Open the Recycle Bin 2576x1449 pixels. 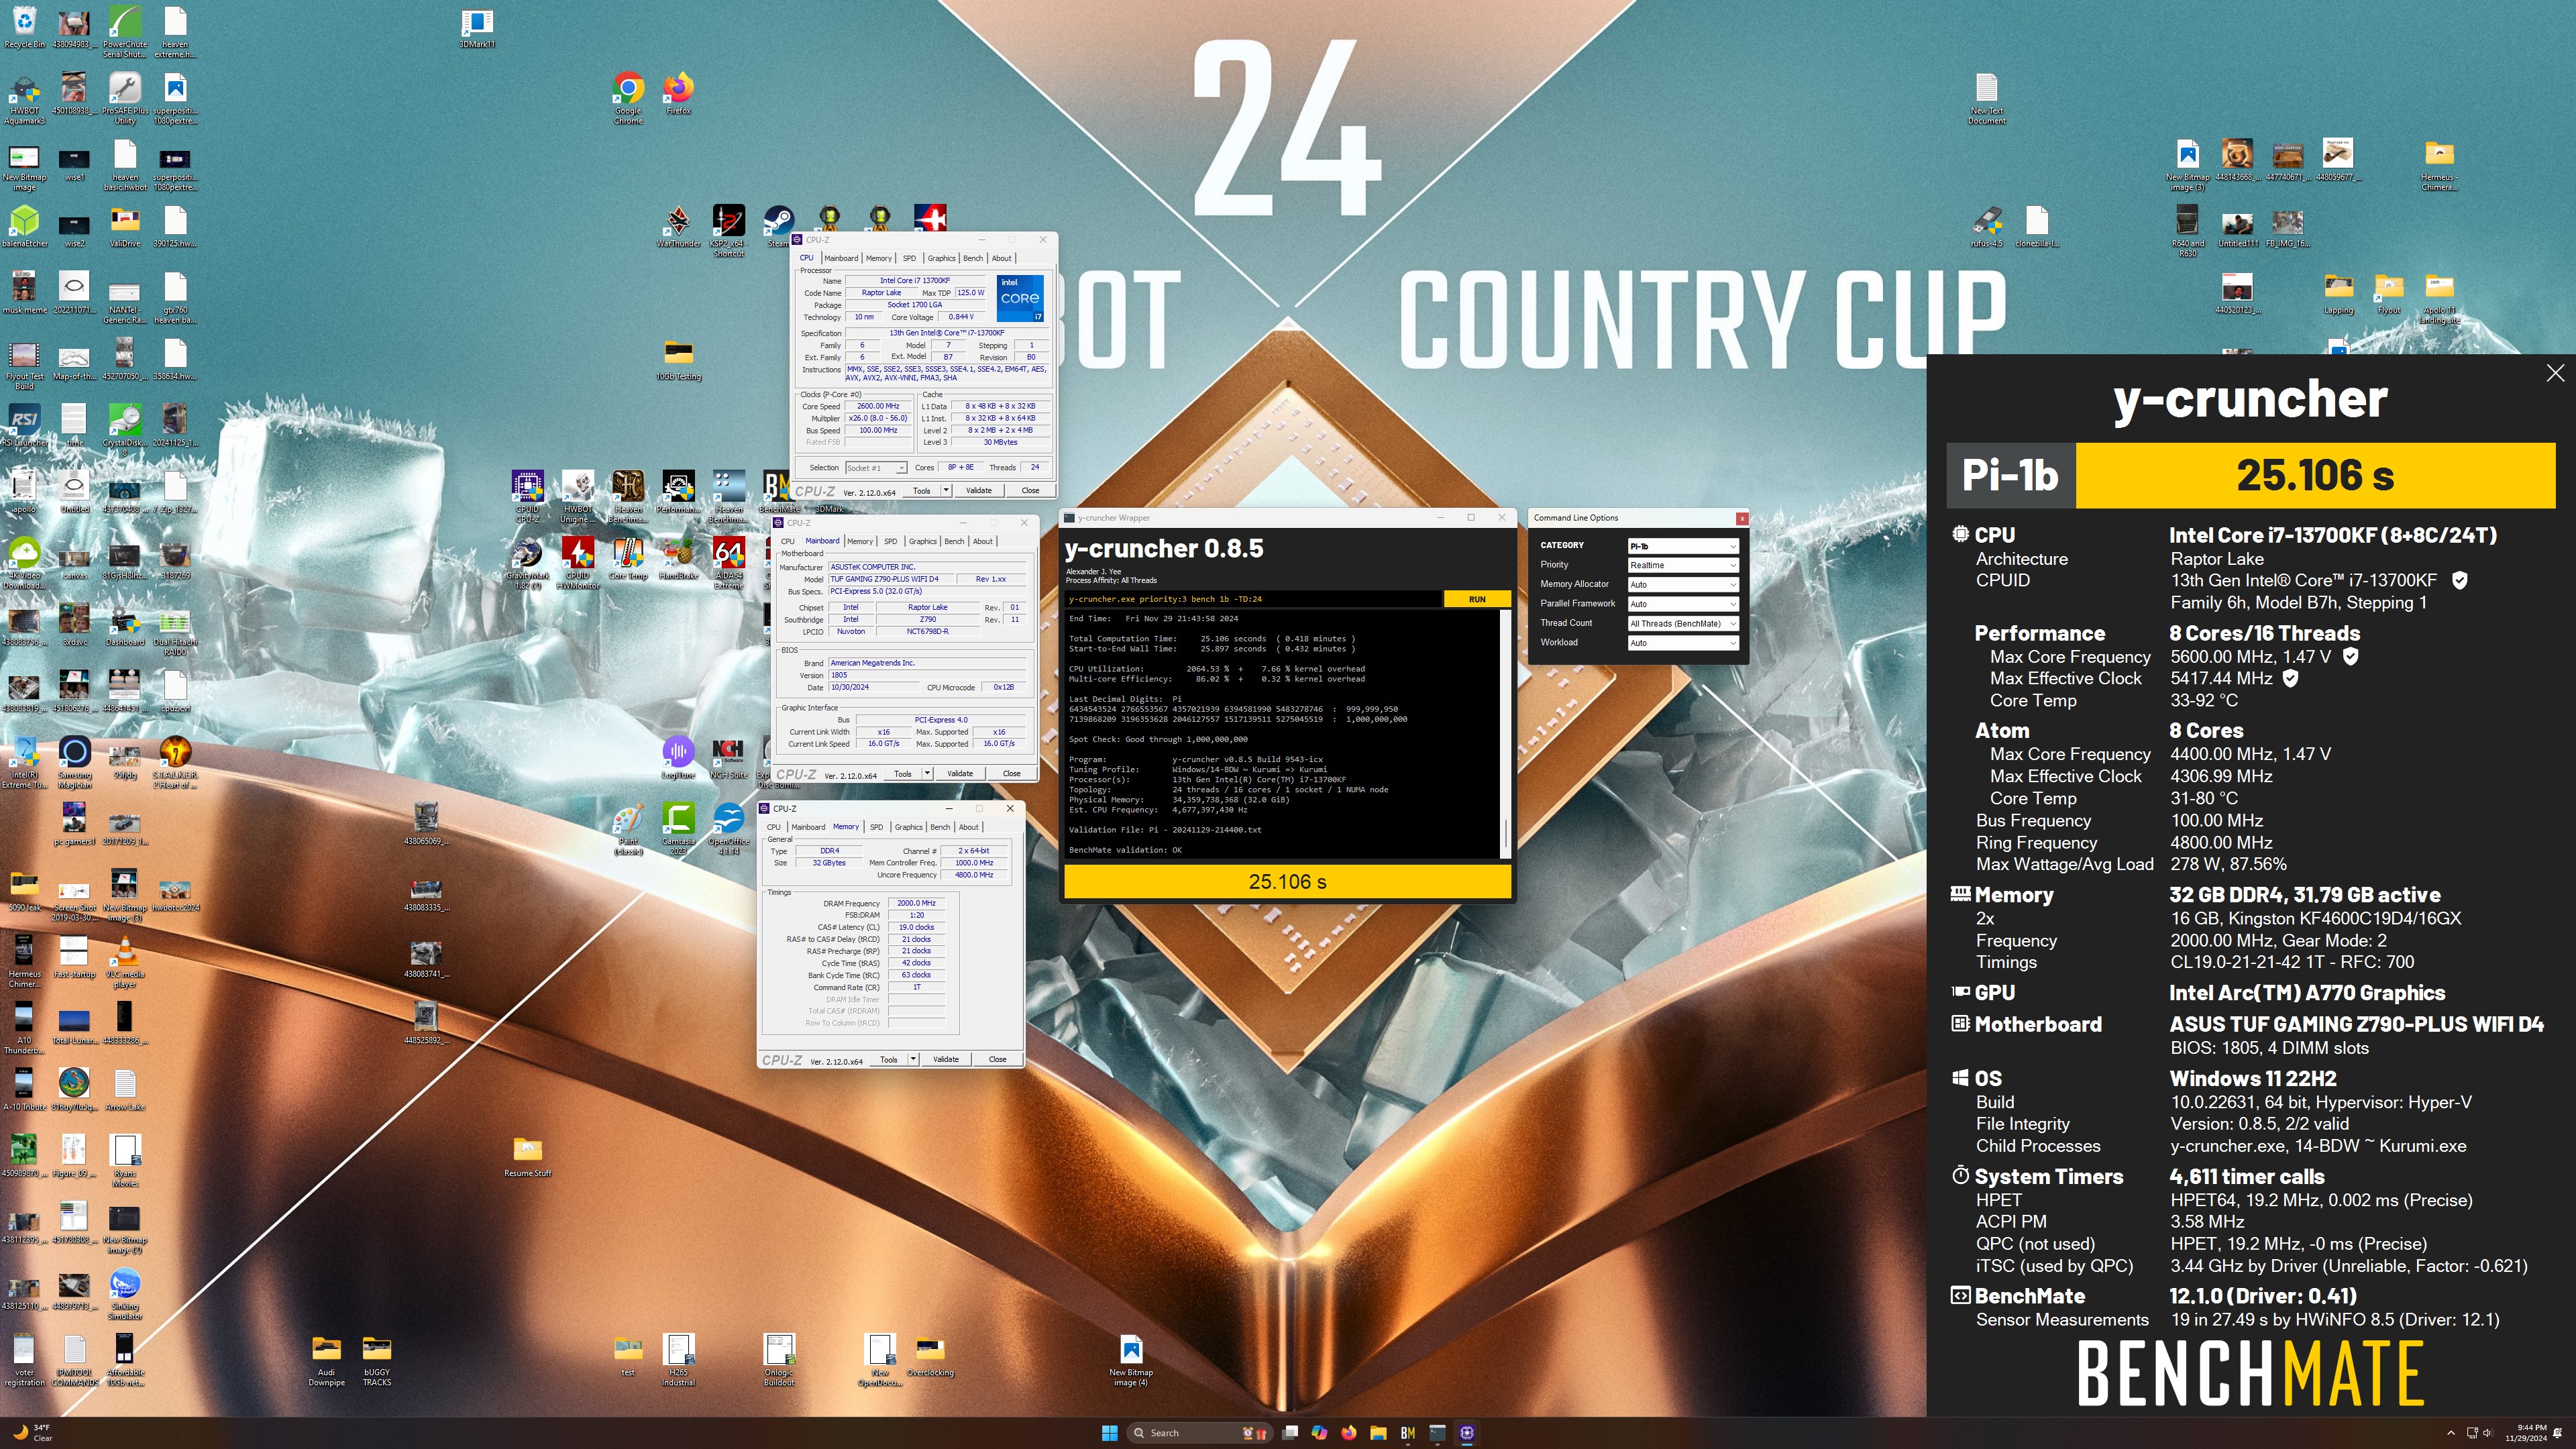point(24,27)
